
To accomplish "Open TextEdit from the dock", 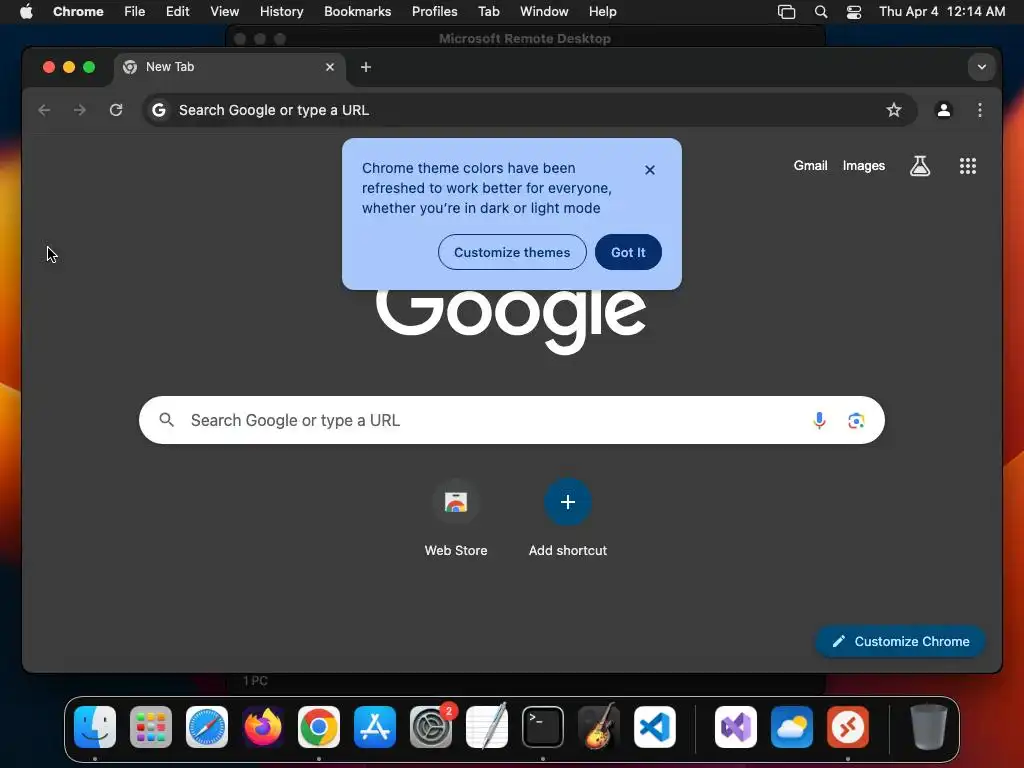I will [x=487, y=727].
